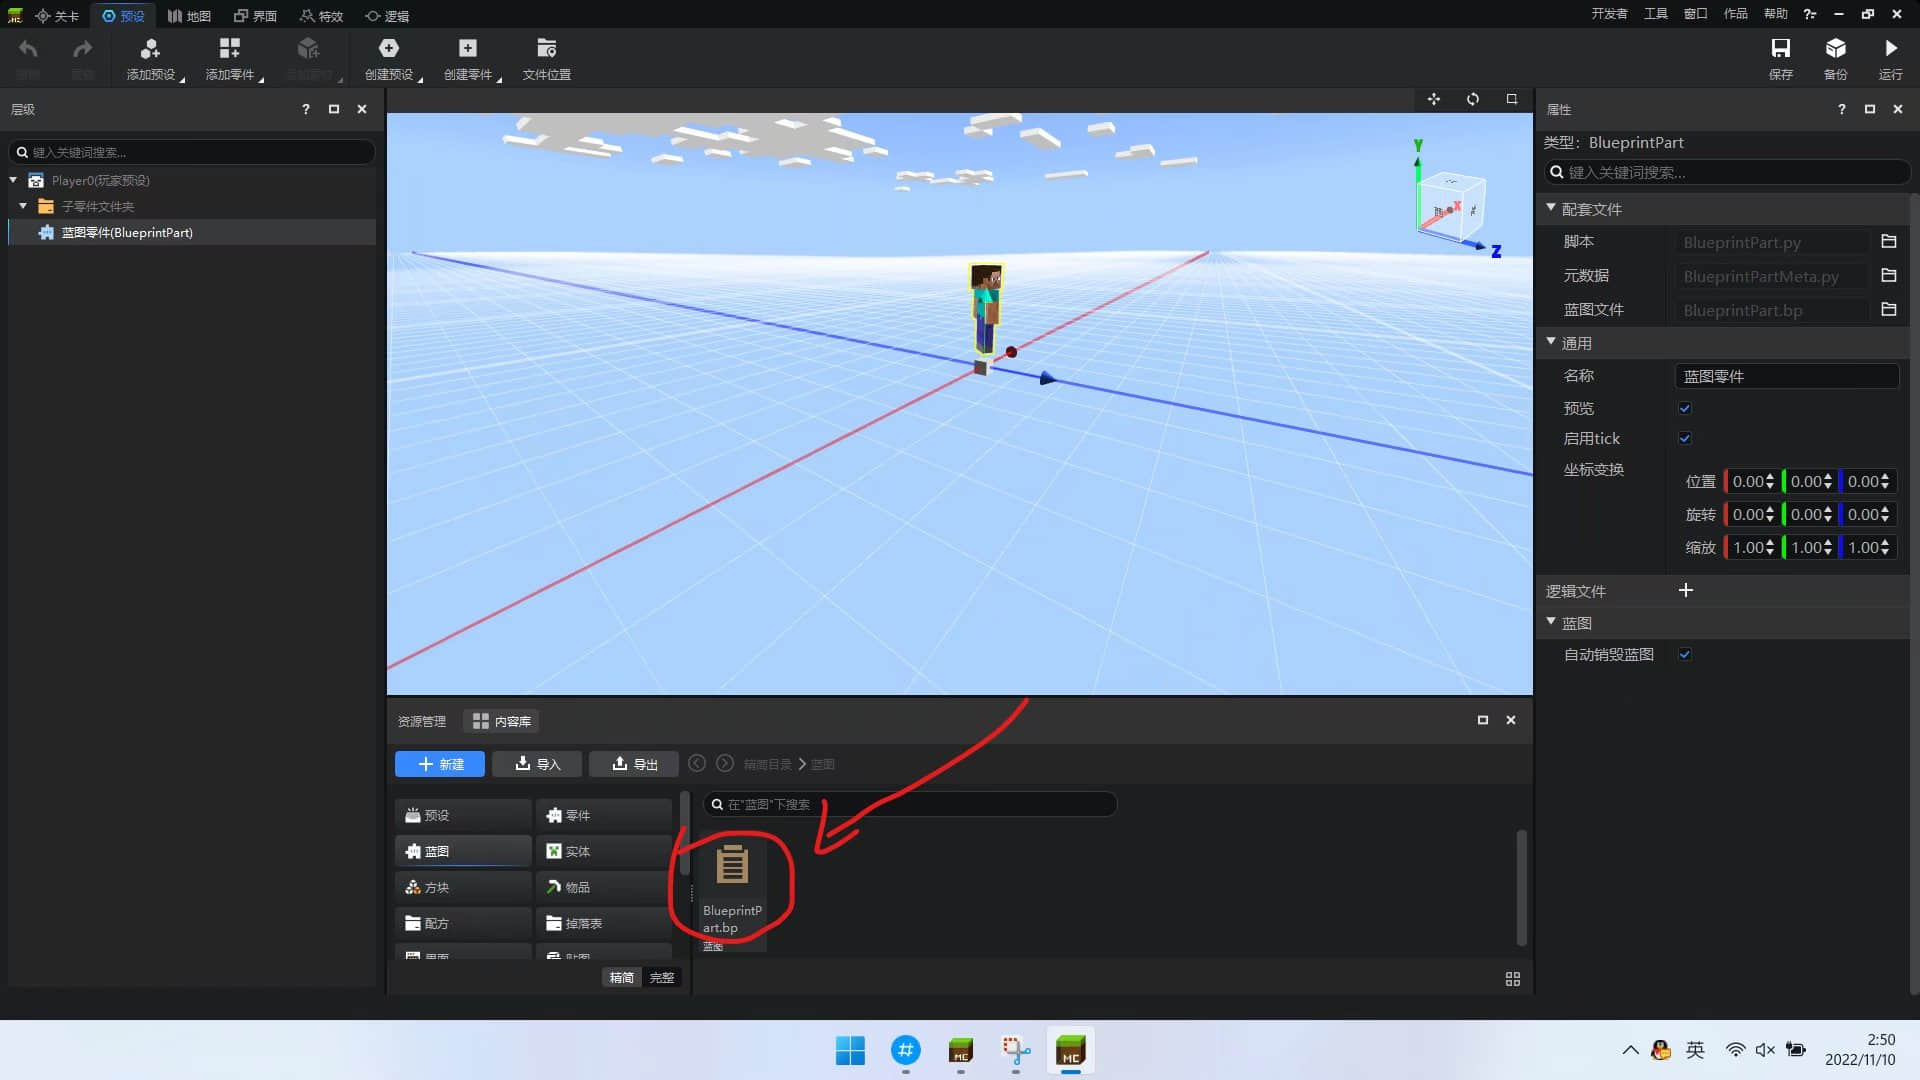This screenshot has width=1920, height=1080.
Task: Open Windows Start menu
Action: point(850,1051)
